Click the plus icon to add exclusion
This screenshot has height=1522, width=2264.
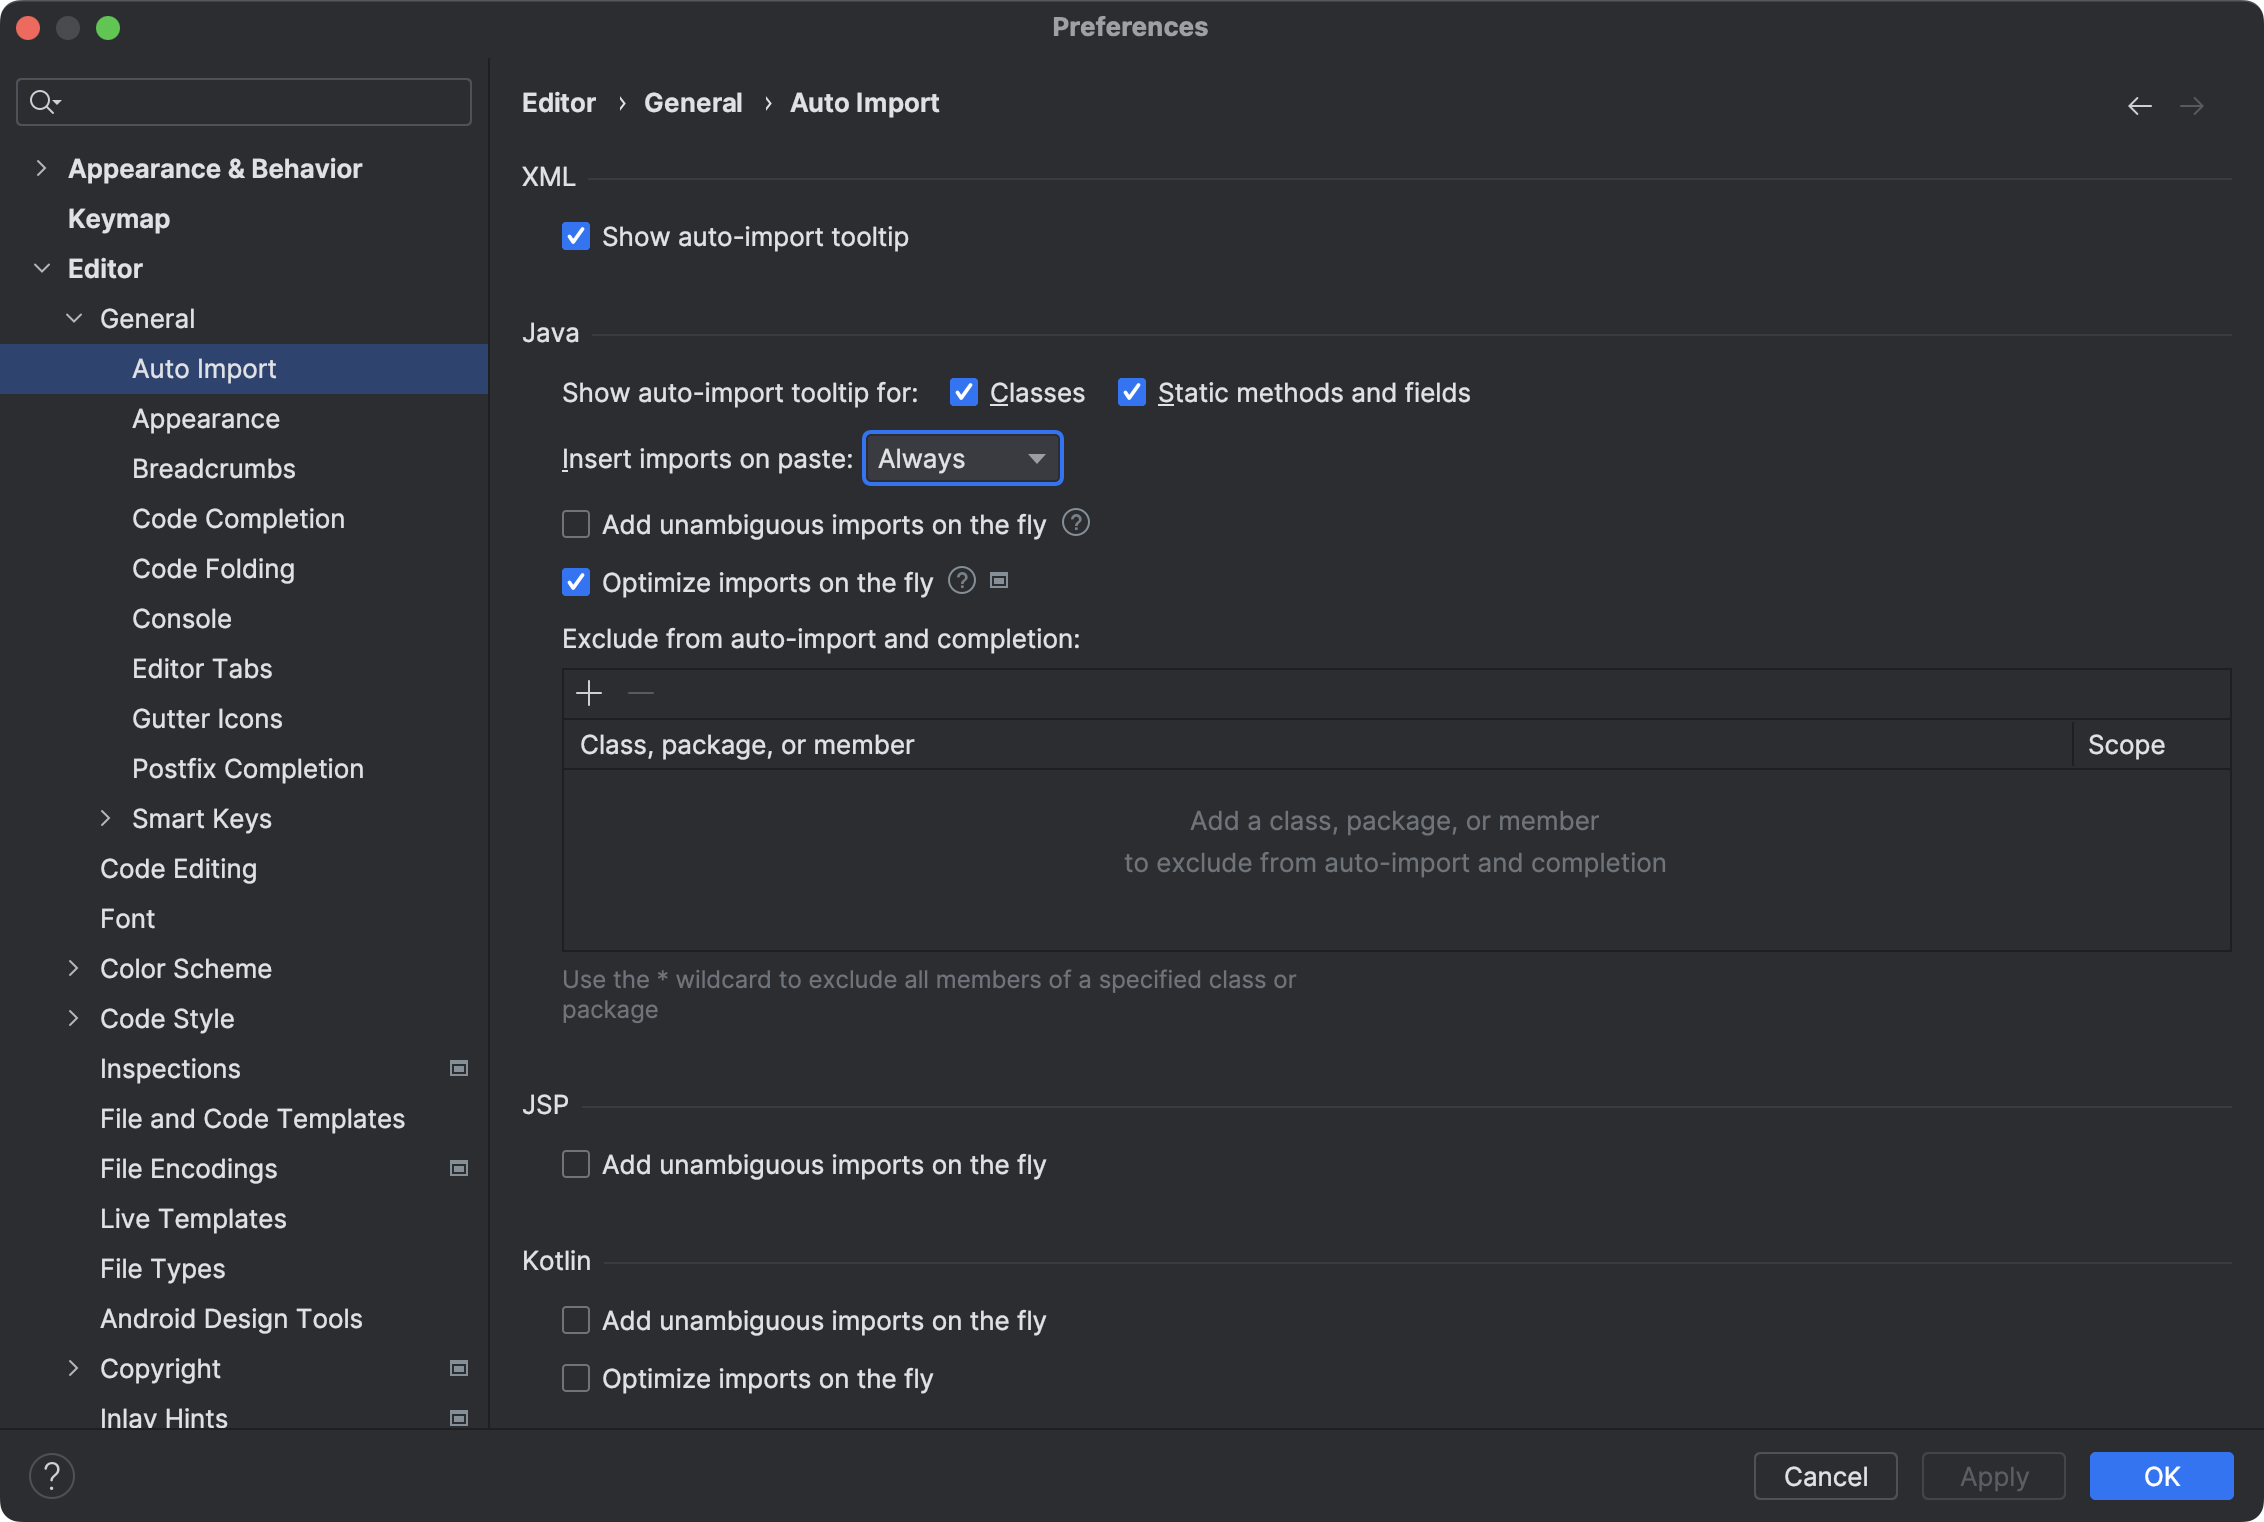(x=589, y=693)
